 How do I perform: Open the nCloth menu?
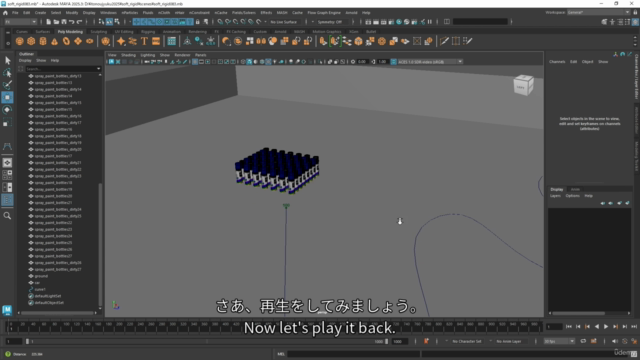click(164, 13)
